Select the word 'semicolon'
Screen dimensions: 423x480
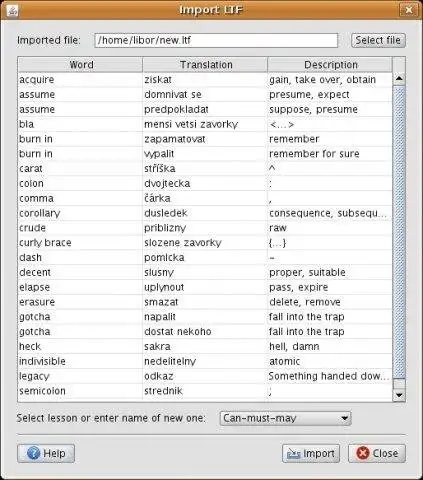pyautogui.click(x=80, y=391)
